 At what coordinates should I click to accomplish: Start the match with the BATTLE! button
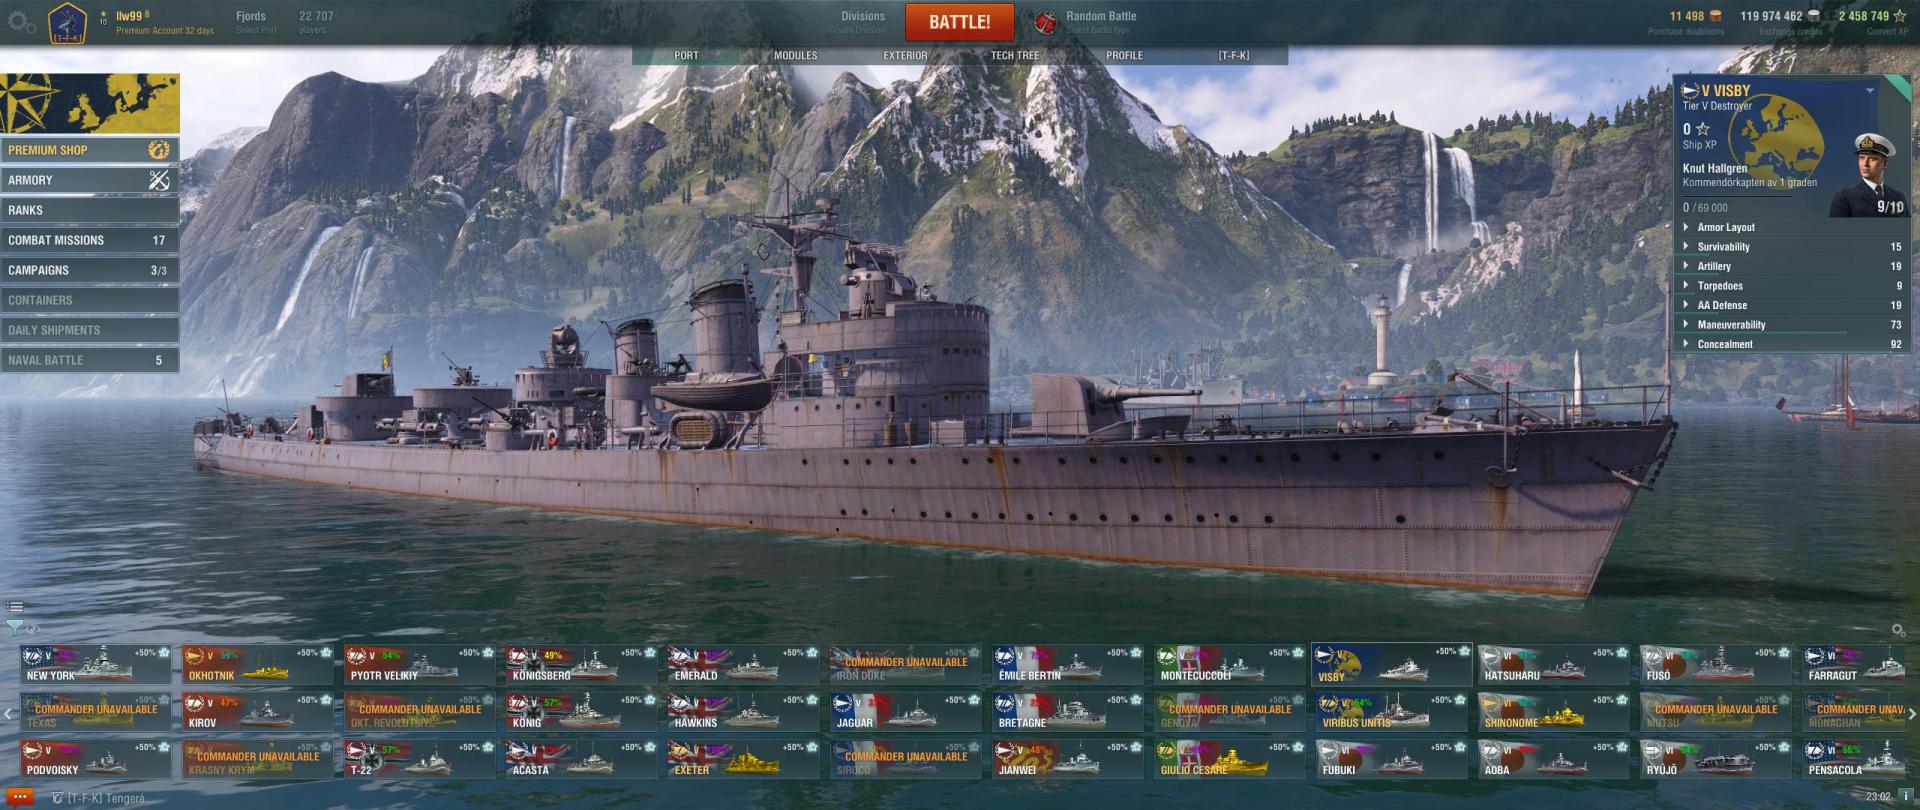click(959, 22)
